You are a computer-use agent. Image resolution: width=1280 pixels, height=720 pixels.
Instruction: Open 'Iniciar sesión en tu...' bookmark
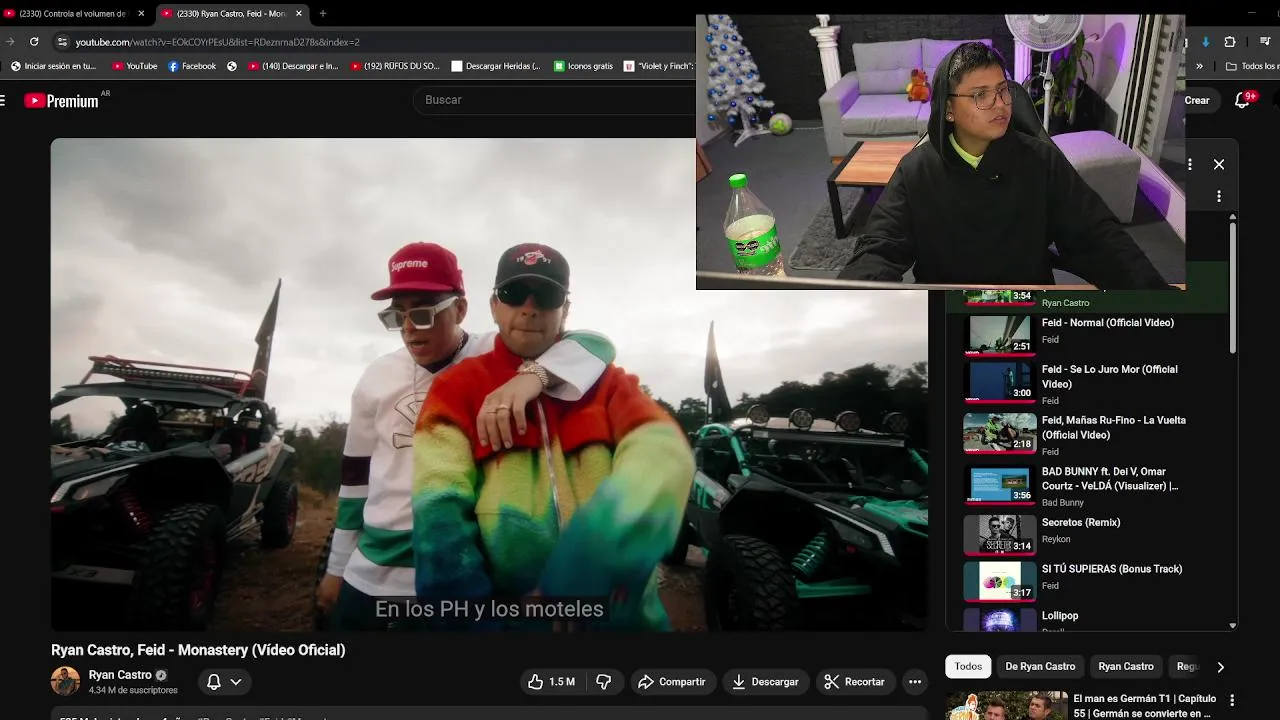(x=53, y=66)
